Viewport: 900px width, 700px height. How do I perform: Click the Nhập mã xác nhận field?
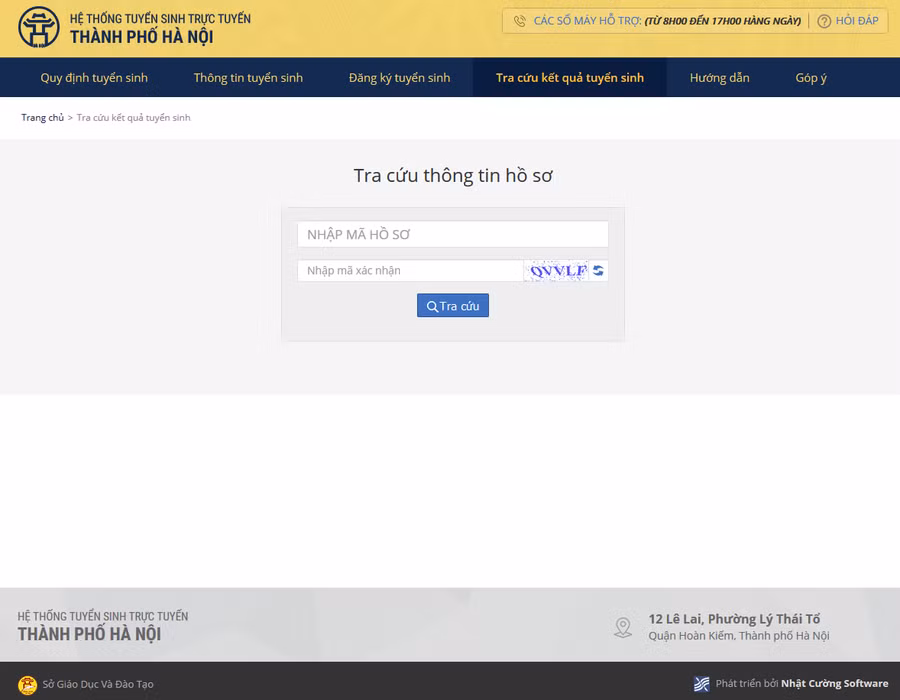[x=410, y=270]
